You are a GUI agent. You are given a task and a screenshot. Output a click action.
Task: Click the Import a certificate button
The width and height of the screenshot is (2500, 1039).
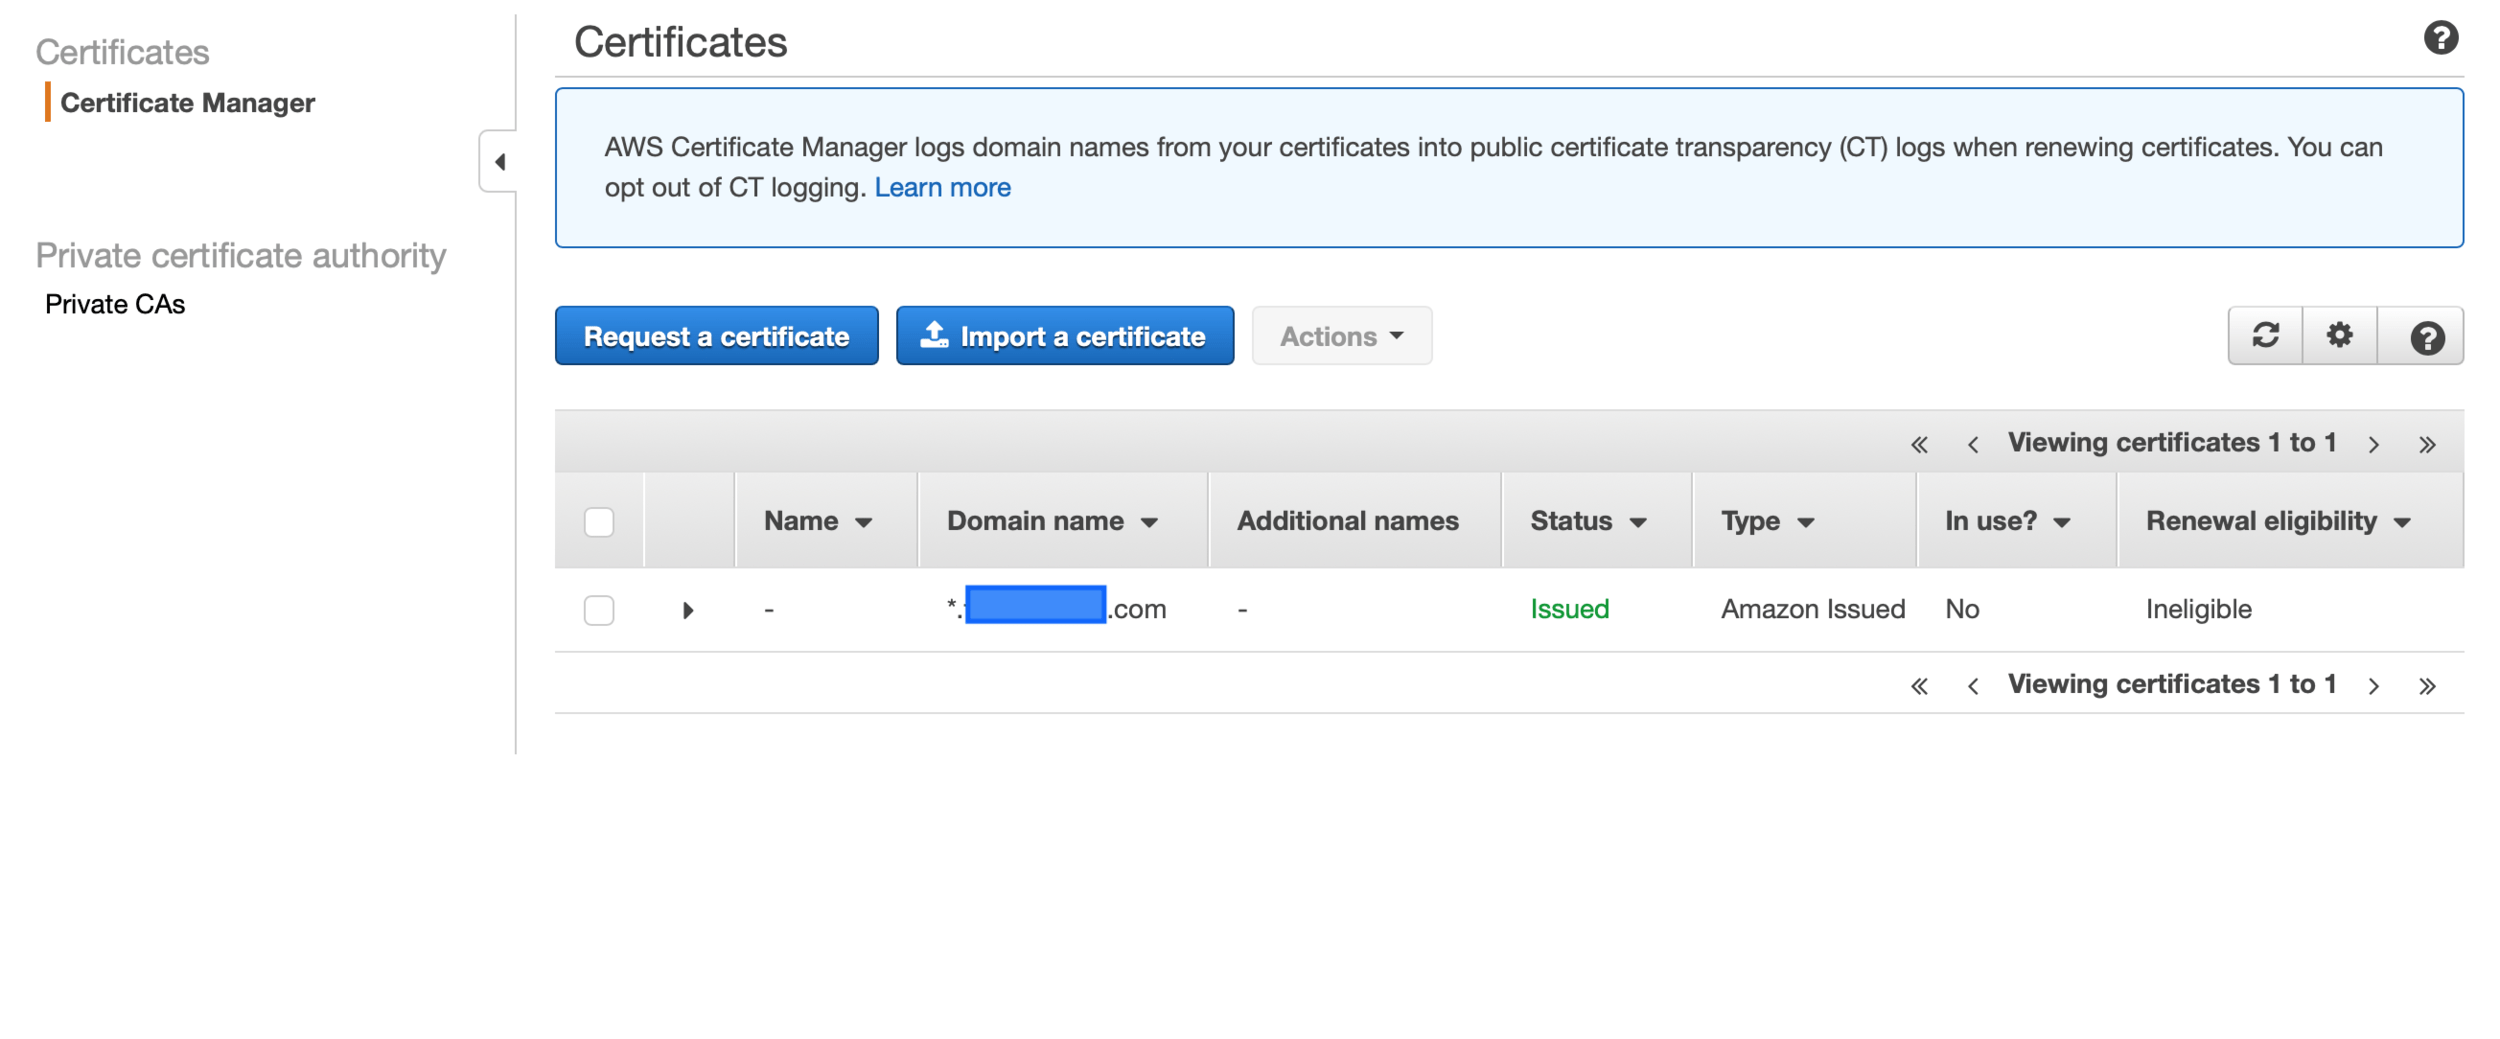click(1064, 336)
